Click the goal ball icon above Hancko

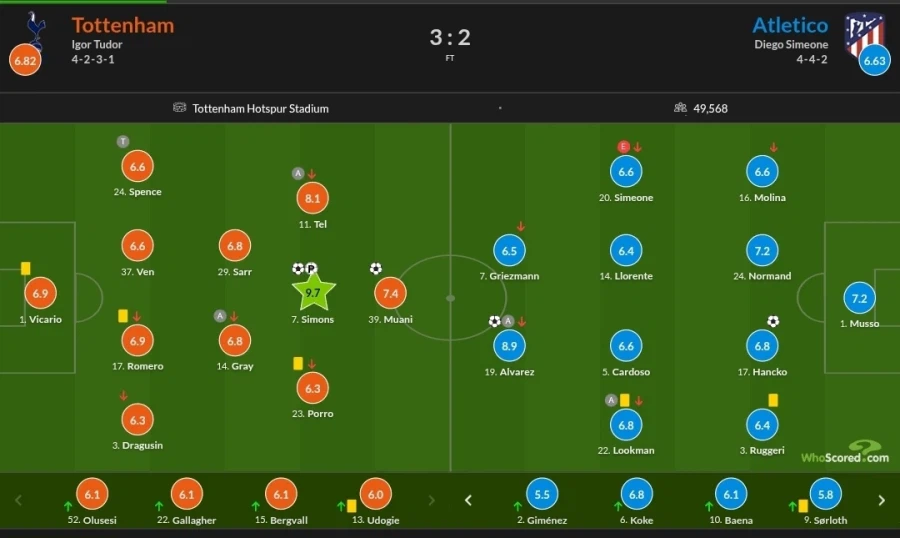(773, 321)
